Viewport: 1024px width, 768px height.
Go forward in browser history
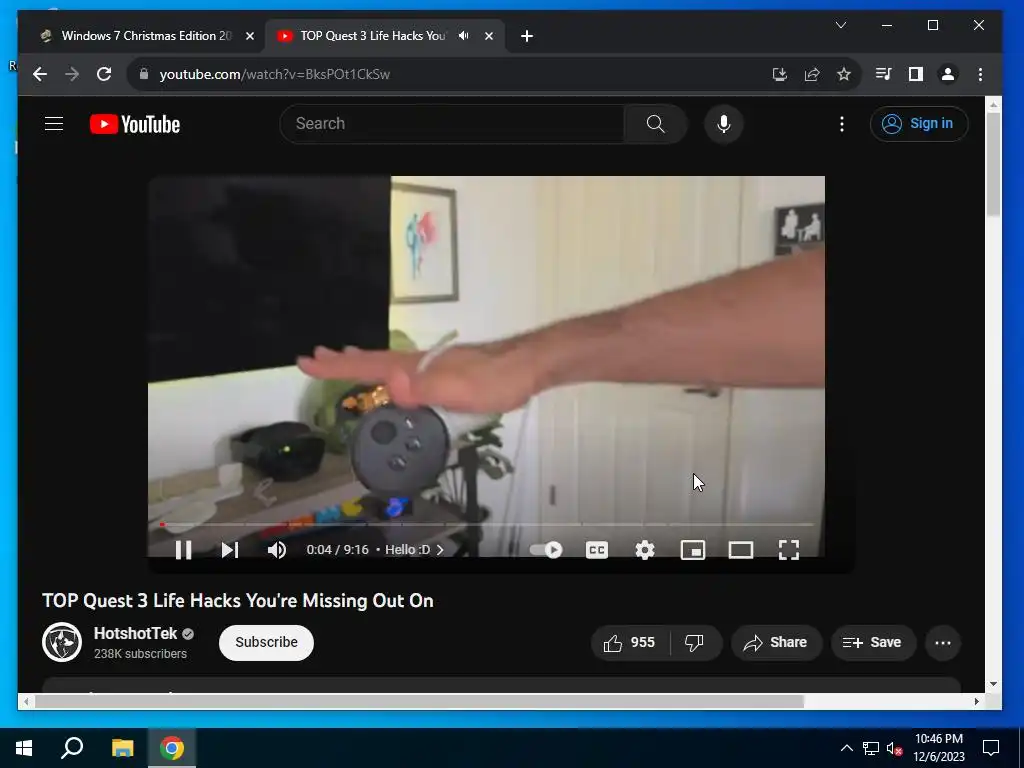[x=72, y=74]
